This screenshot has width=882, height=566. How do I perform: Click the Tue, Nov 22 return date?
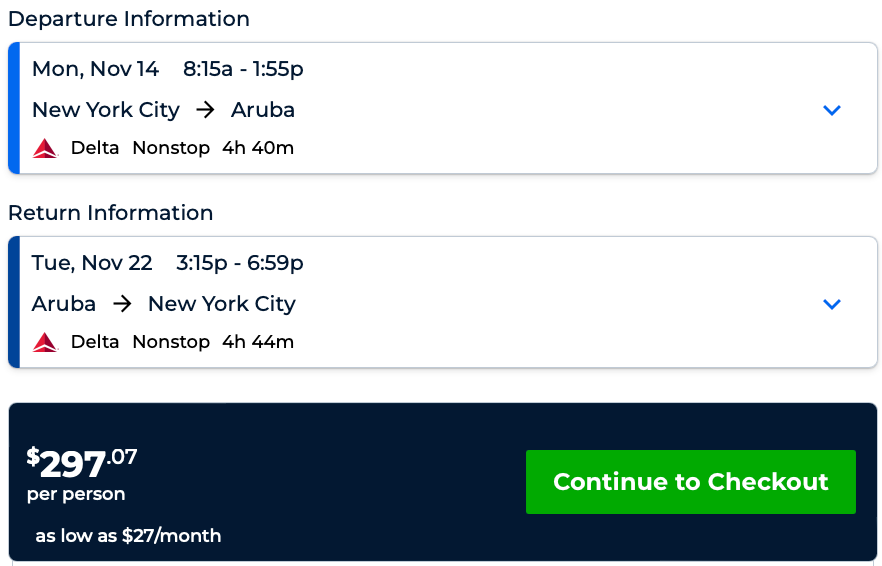pyautogui.click(x=92, y=263)
